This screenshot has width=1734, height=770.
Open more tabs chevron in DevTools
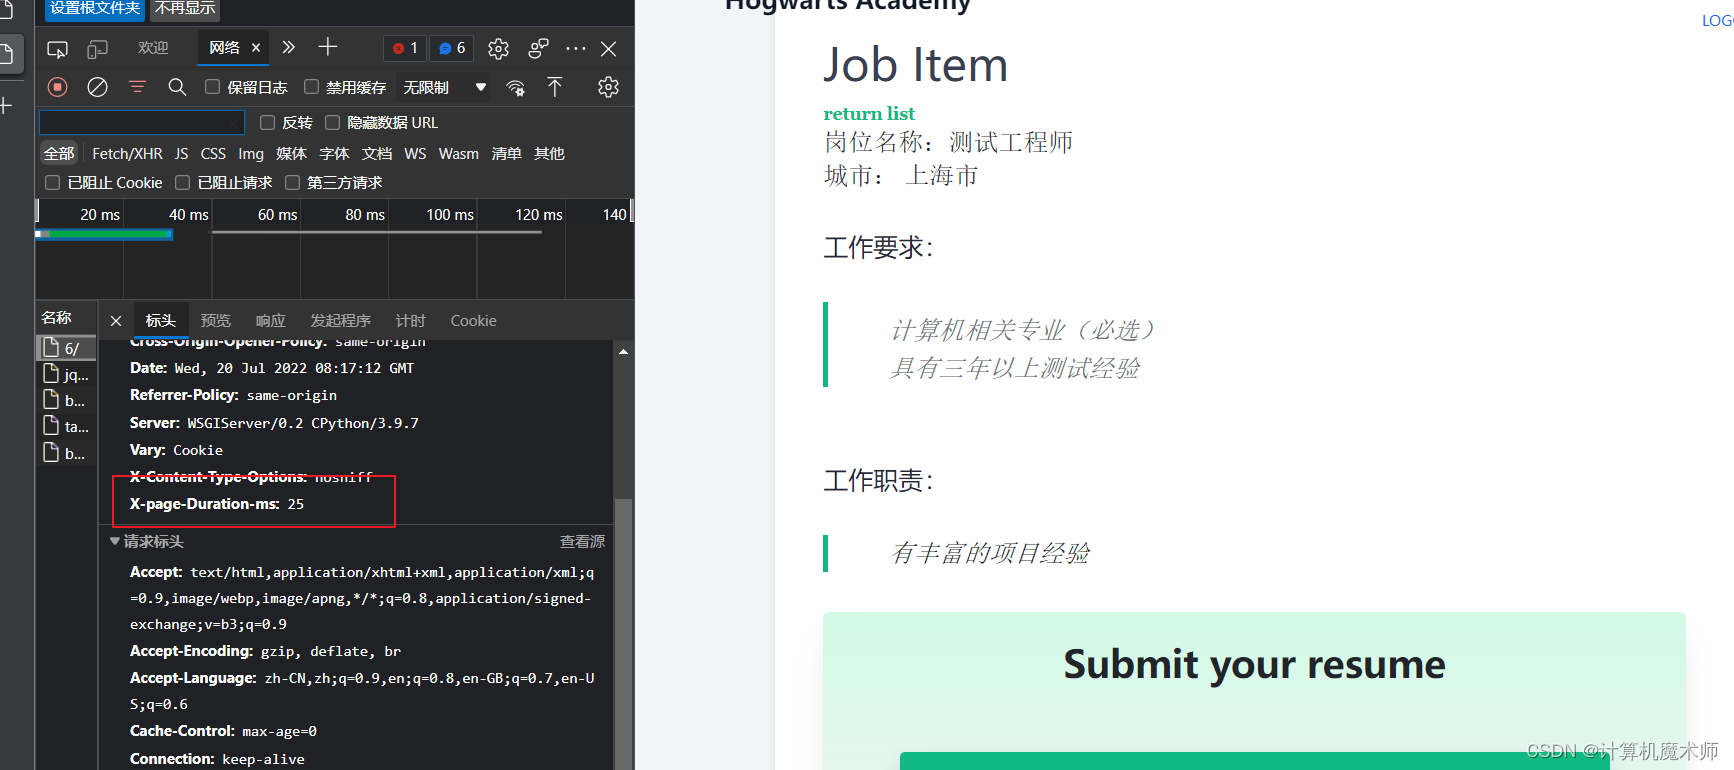click(x=289, y=47)
